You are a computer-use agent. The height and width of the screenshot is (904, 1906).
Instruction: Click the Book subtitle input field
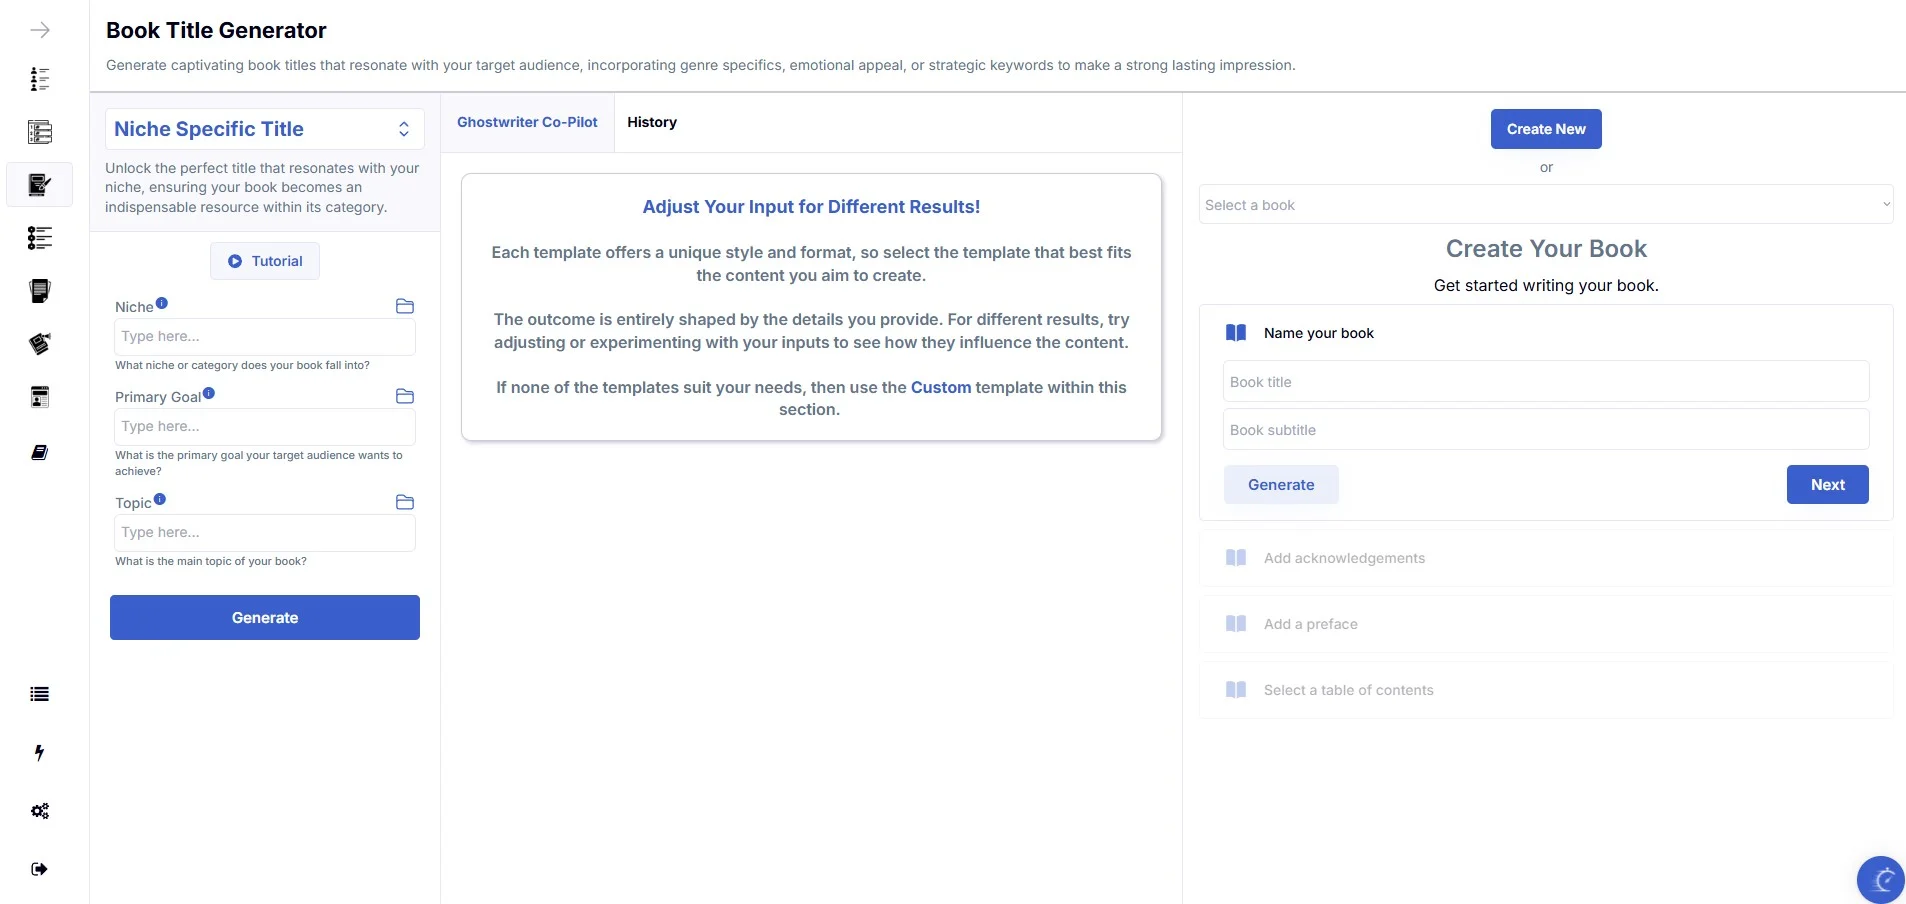1545,429
